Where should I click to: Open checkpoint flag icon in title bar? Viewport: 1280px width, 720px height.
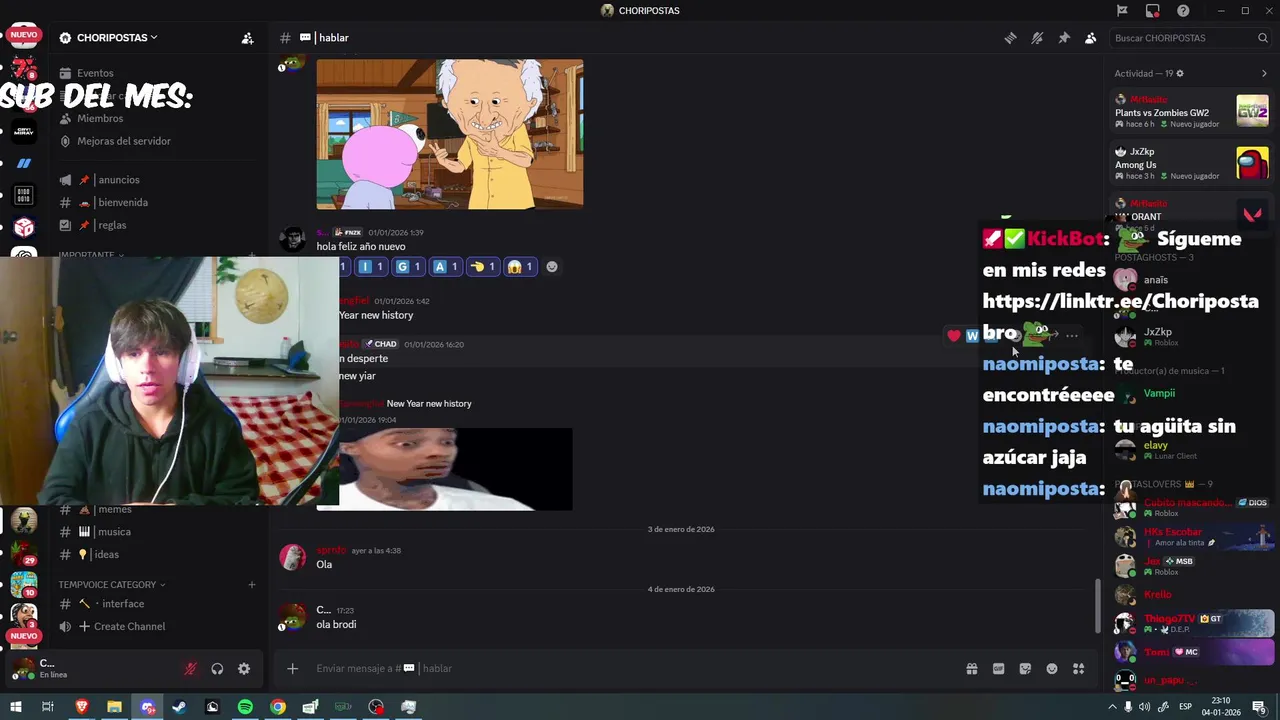(1122, 11)
